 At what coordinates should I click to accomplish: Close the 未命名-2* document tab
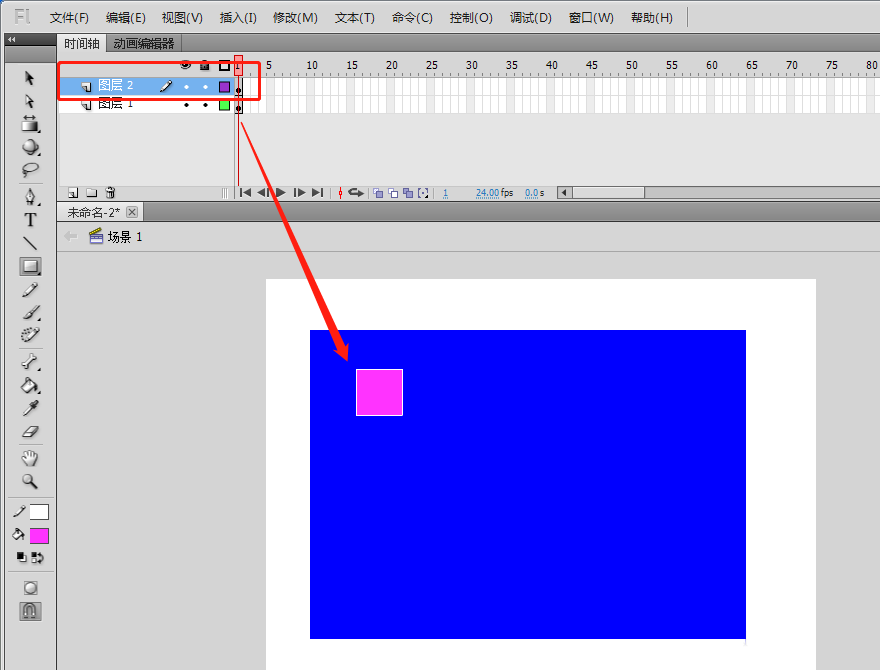132,212
